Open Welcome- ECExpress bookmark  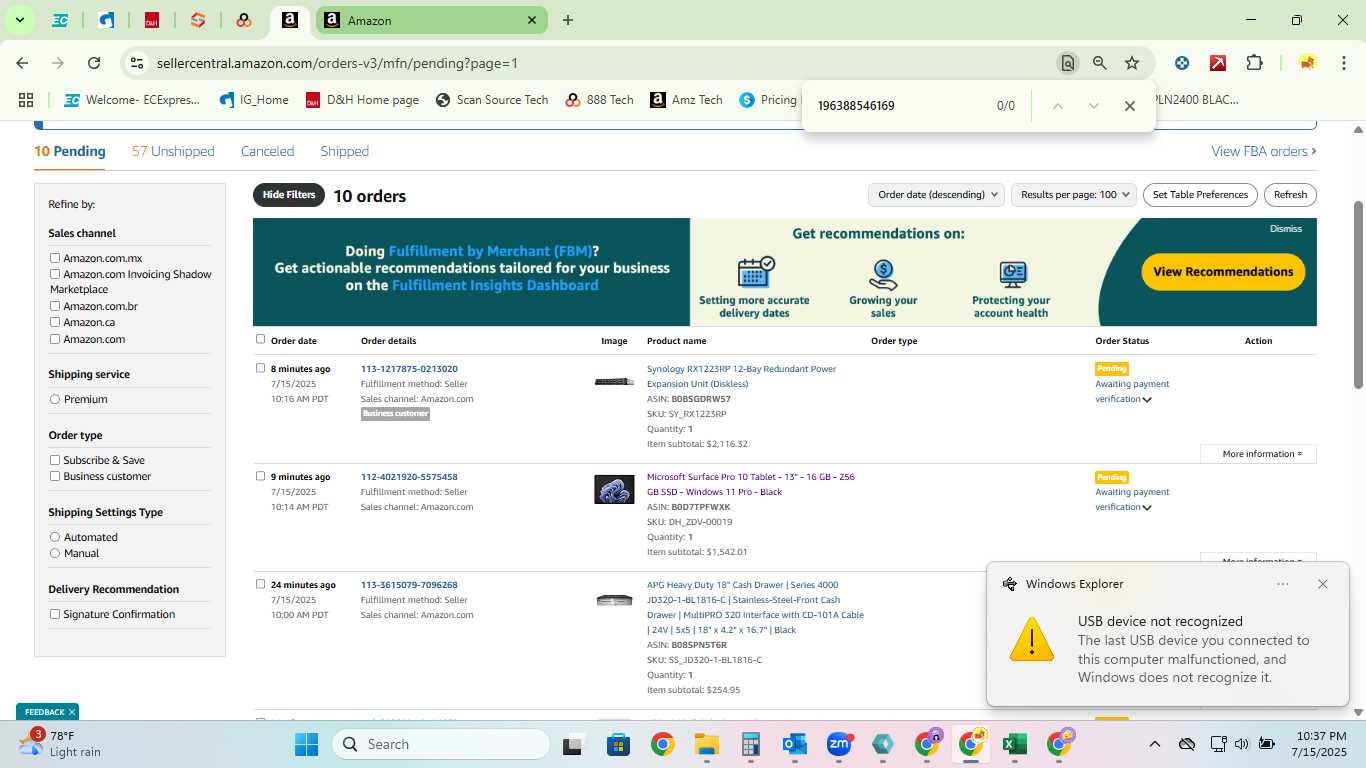click(132, 100)
